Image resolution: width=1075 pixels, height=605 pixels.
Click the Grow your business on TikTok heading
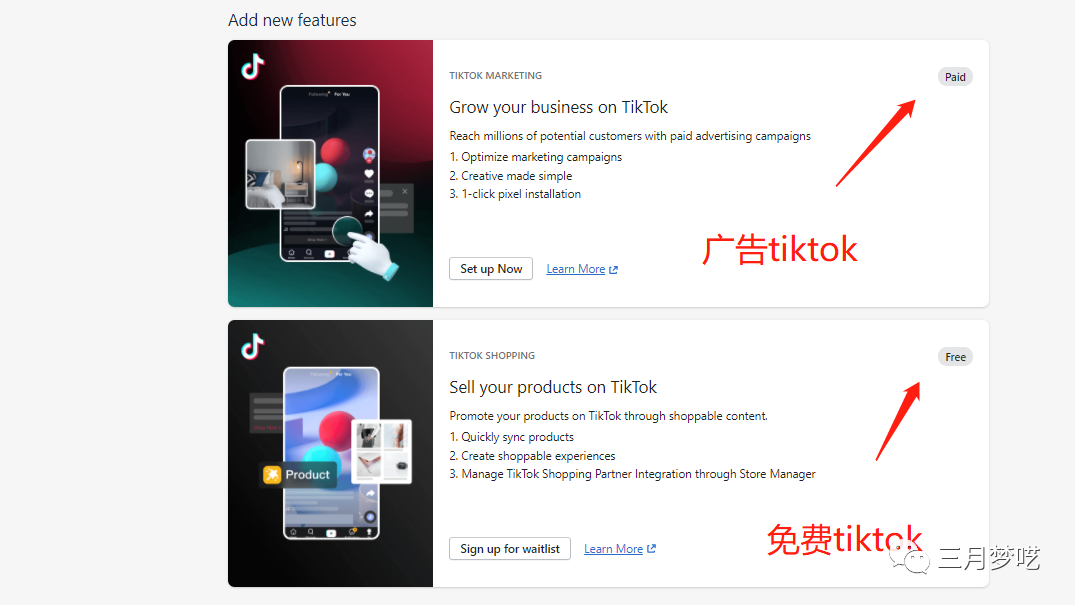558,107
